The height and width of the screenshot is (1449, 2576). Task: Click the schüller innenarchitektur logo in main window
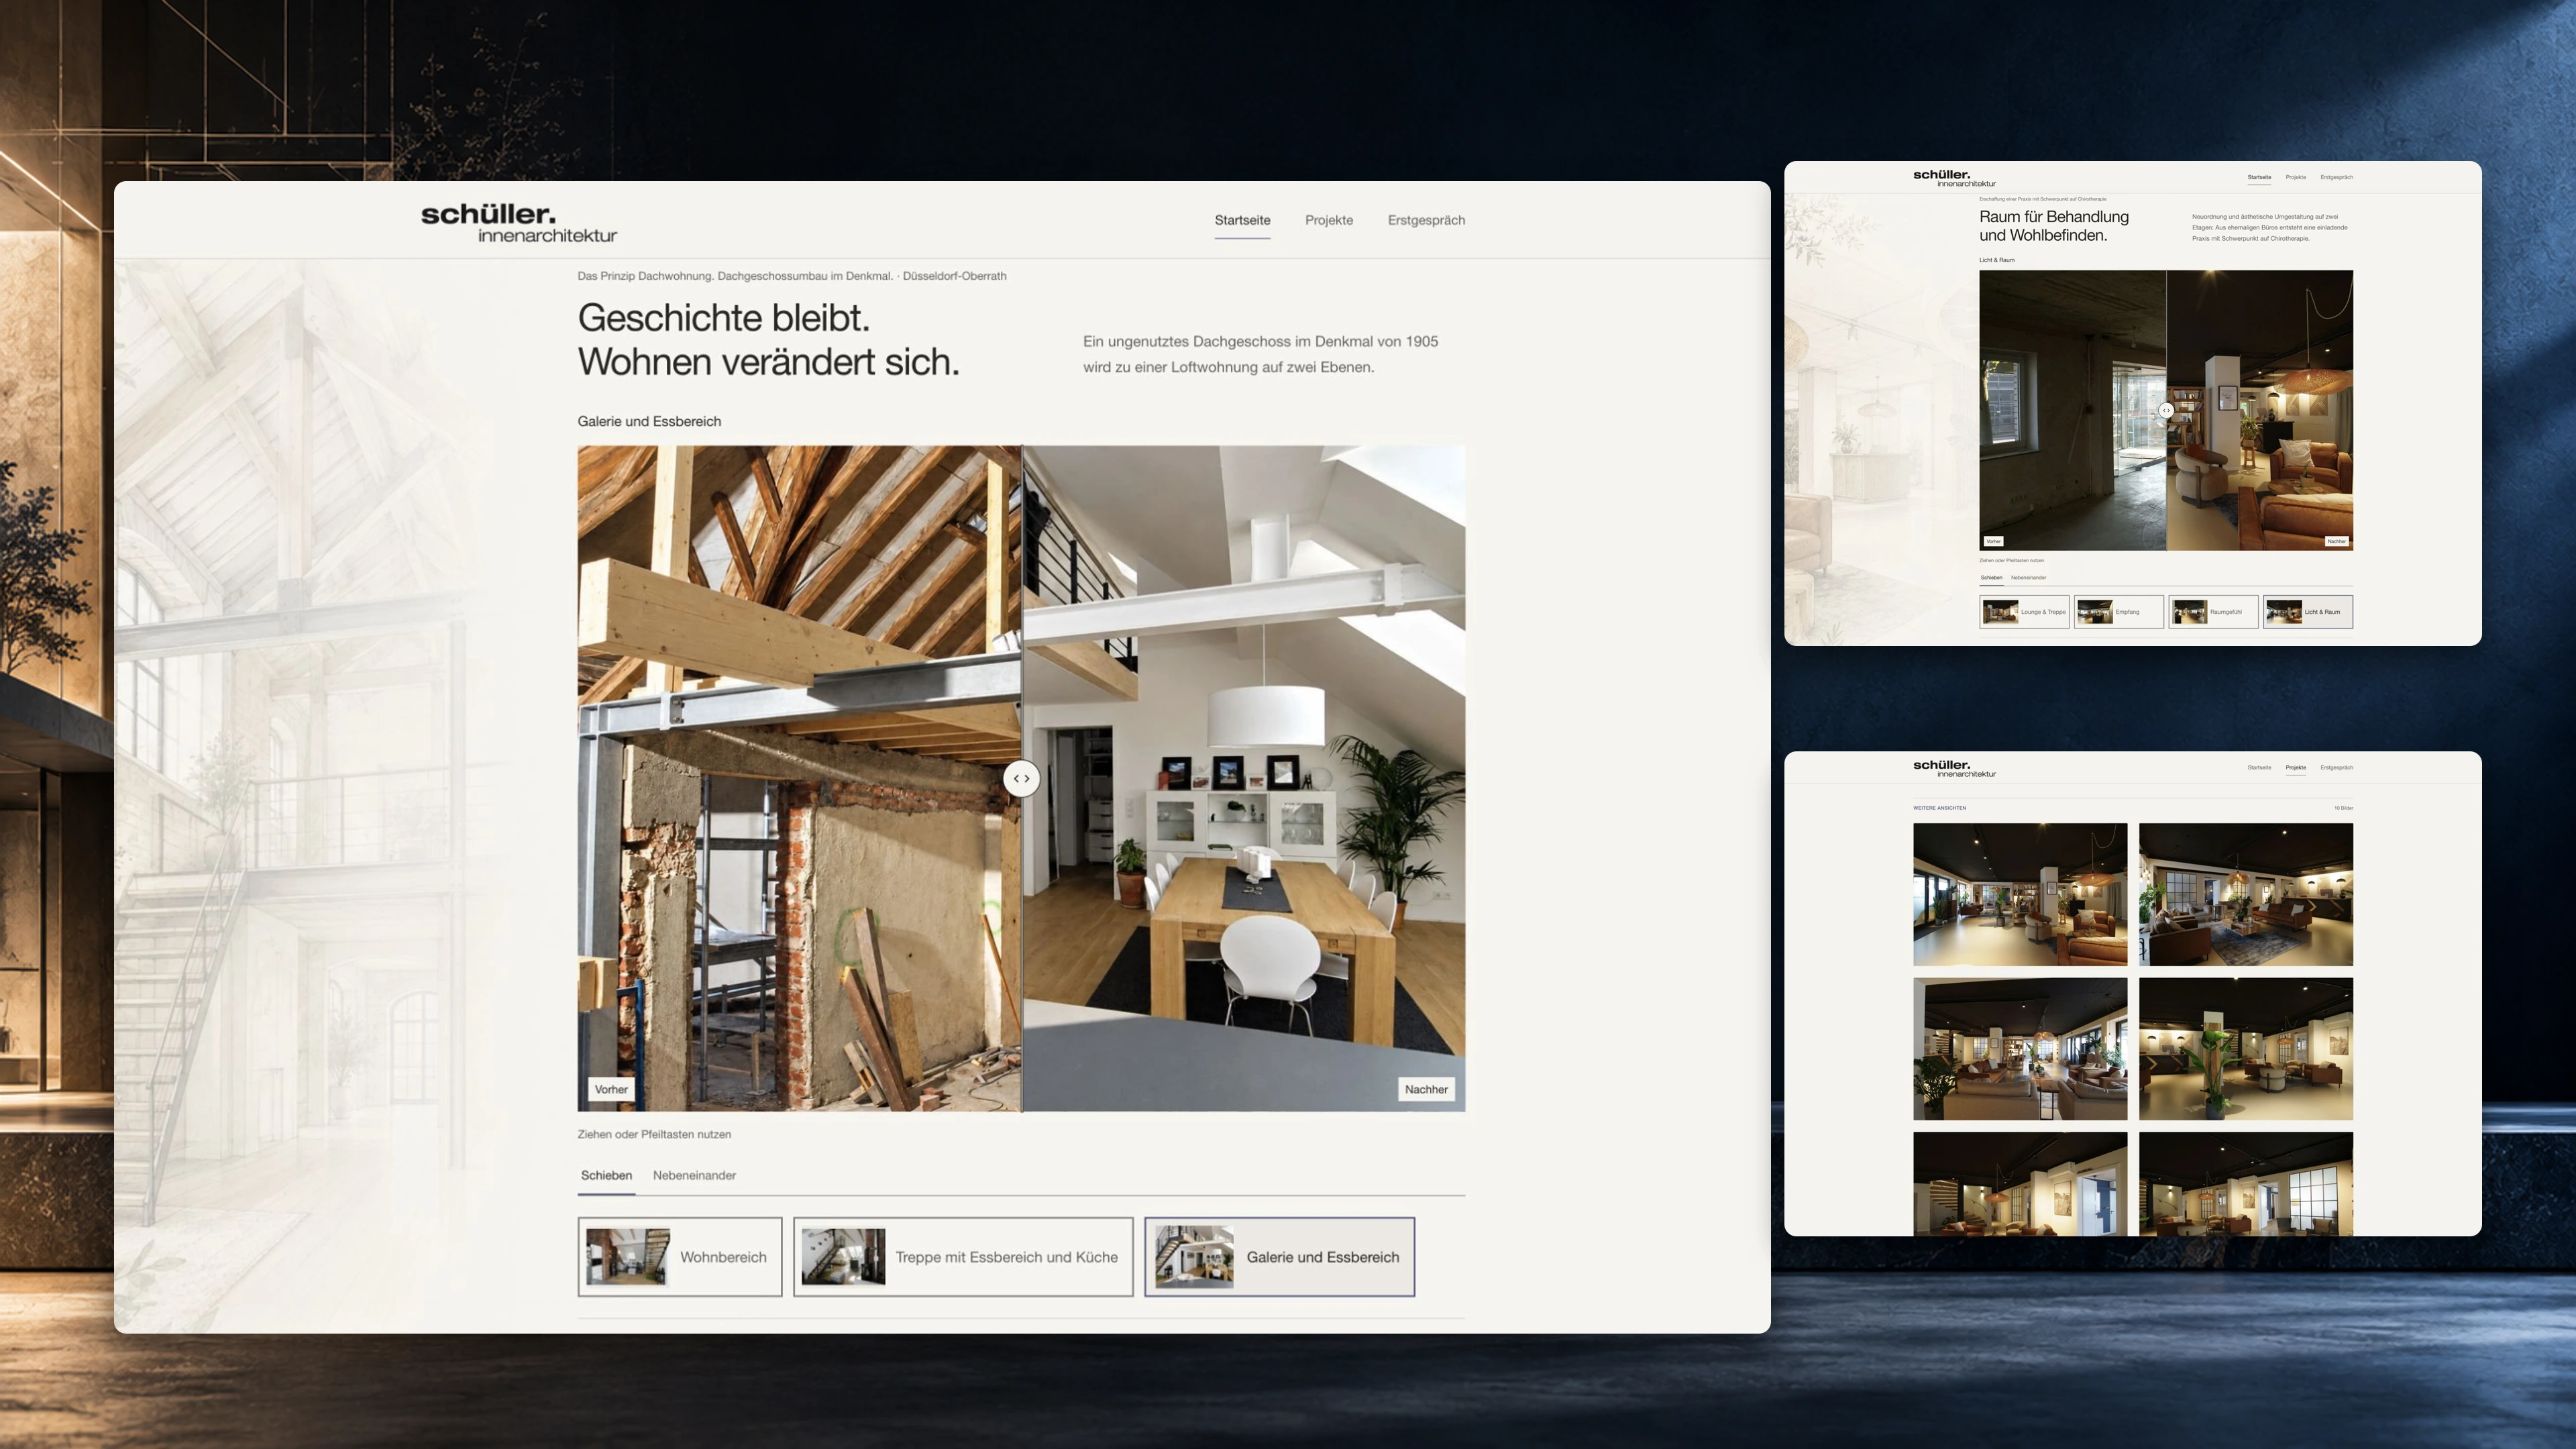[x=518, y=223]
